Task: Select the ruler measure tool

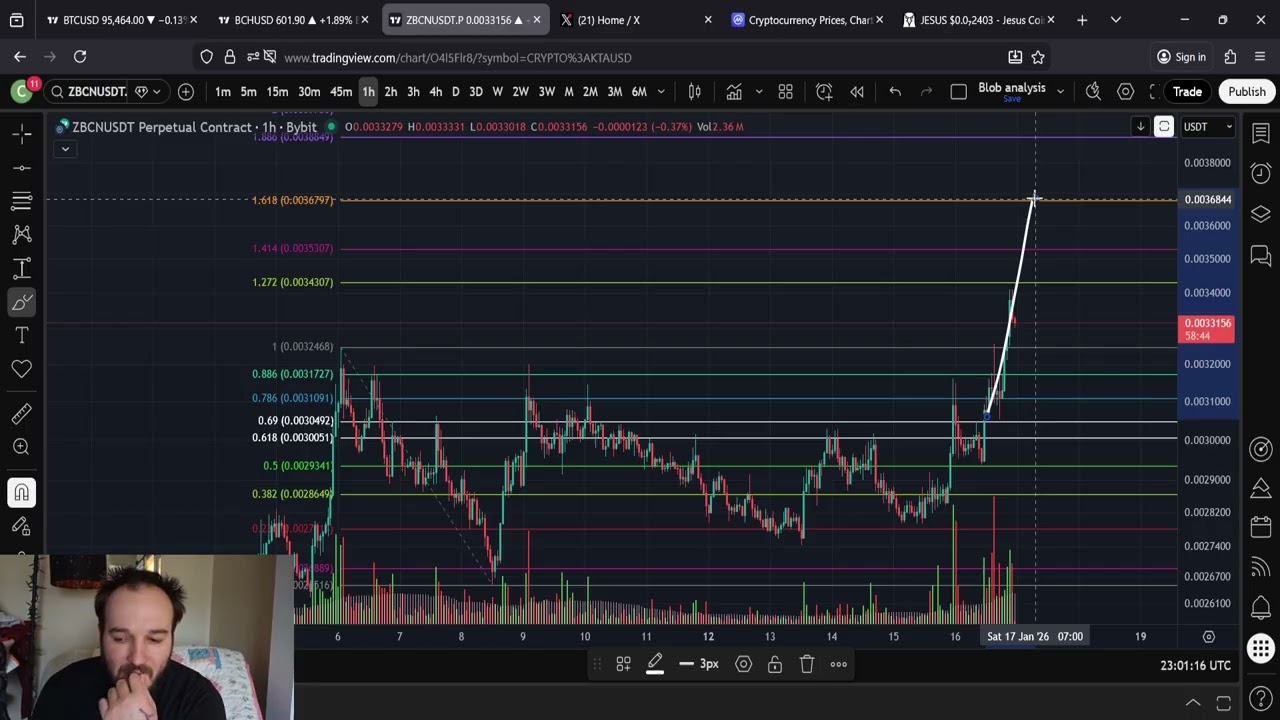Action: [22, 414]
